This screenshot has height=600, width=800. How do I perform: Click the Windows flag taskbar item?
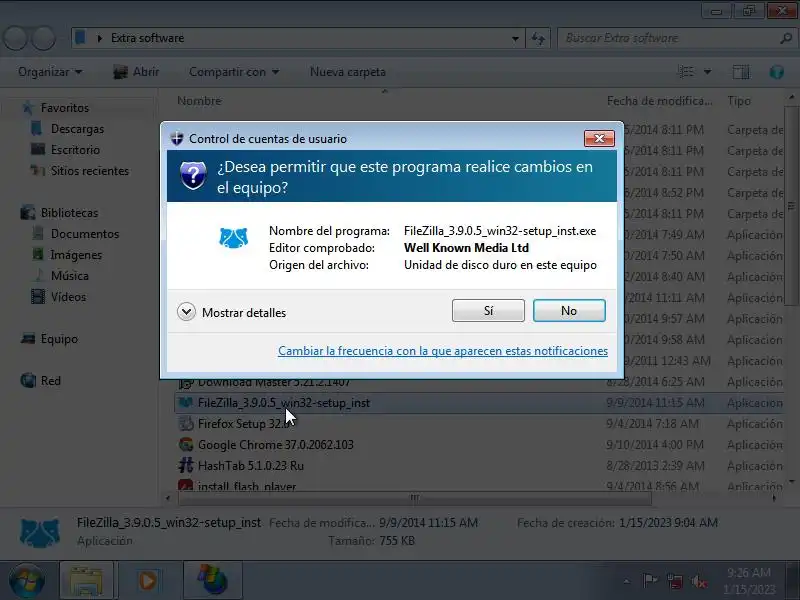click(213, 581)
